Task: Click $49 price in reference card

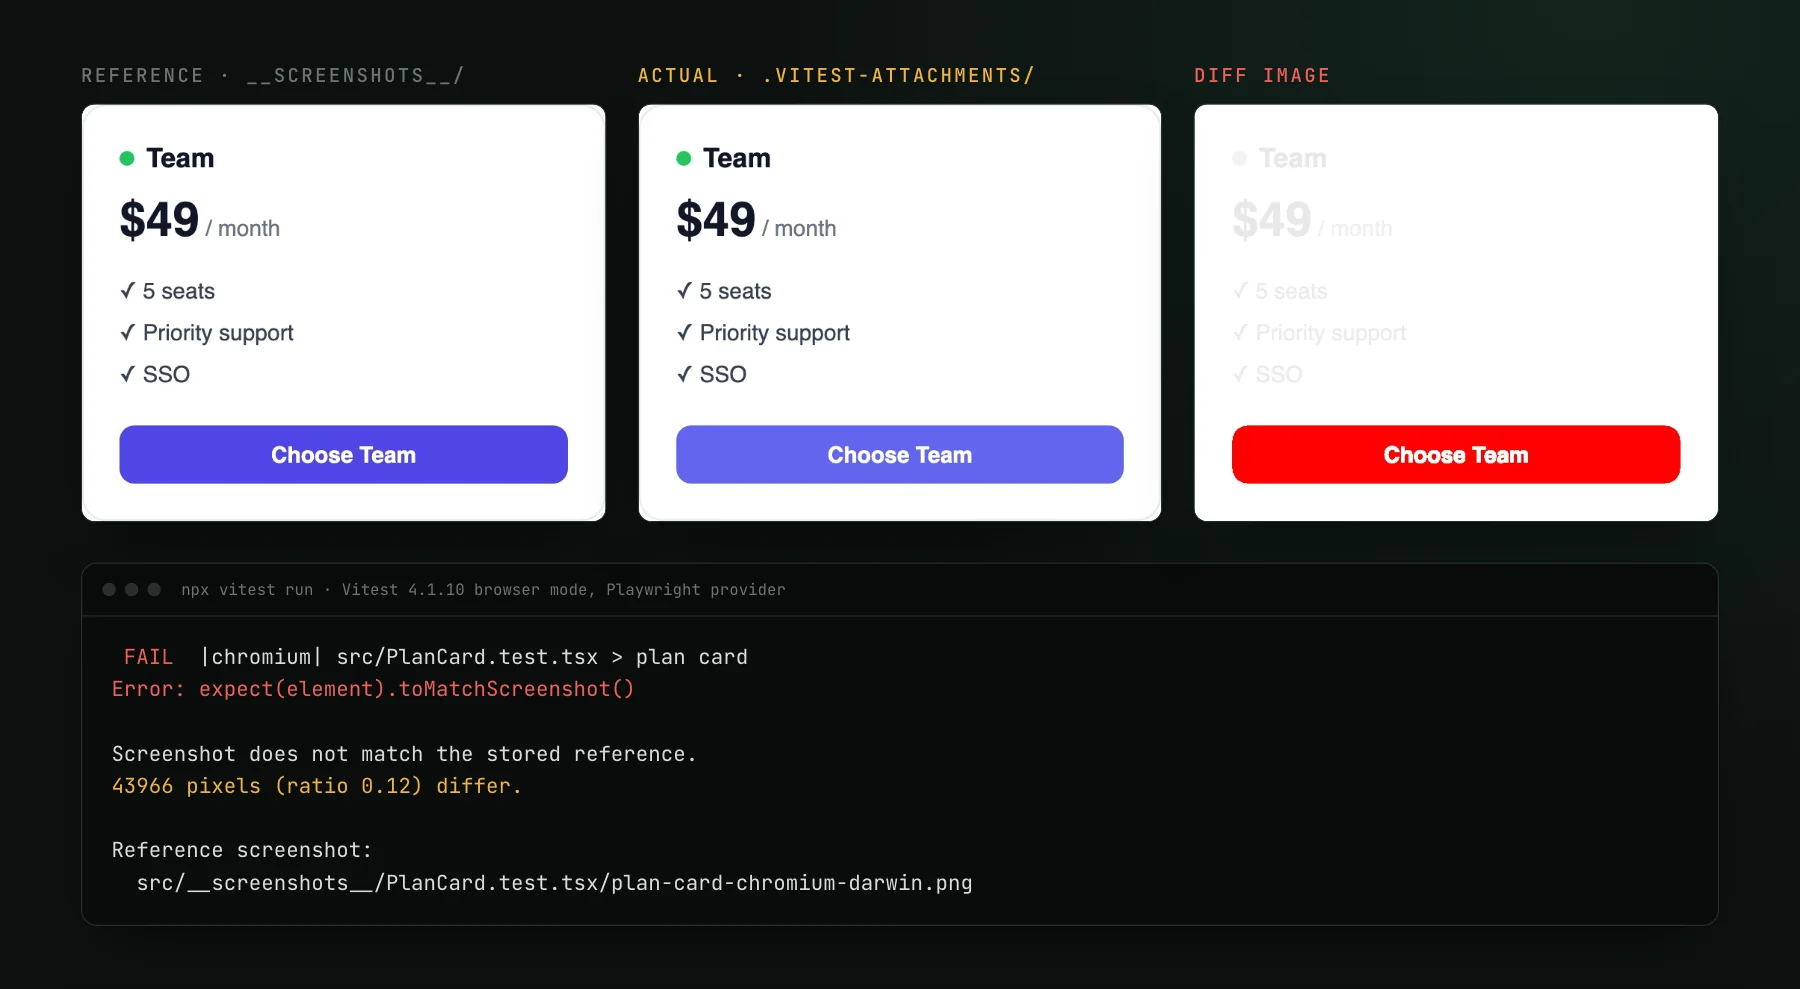Action: pyautogui.click(x=159, y=220)
